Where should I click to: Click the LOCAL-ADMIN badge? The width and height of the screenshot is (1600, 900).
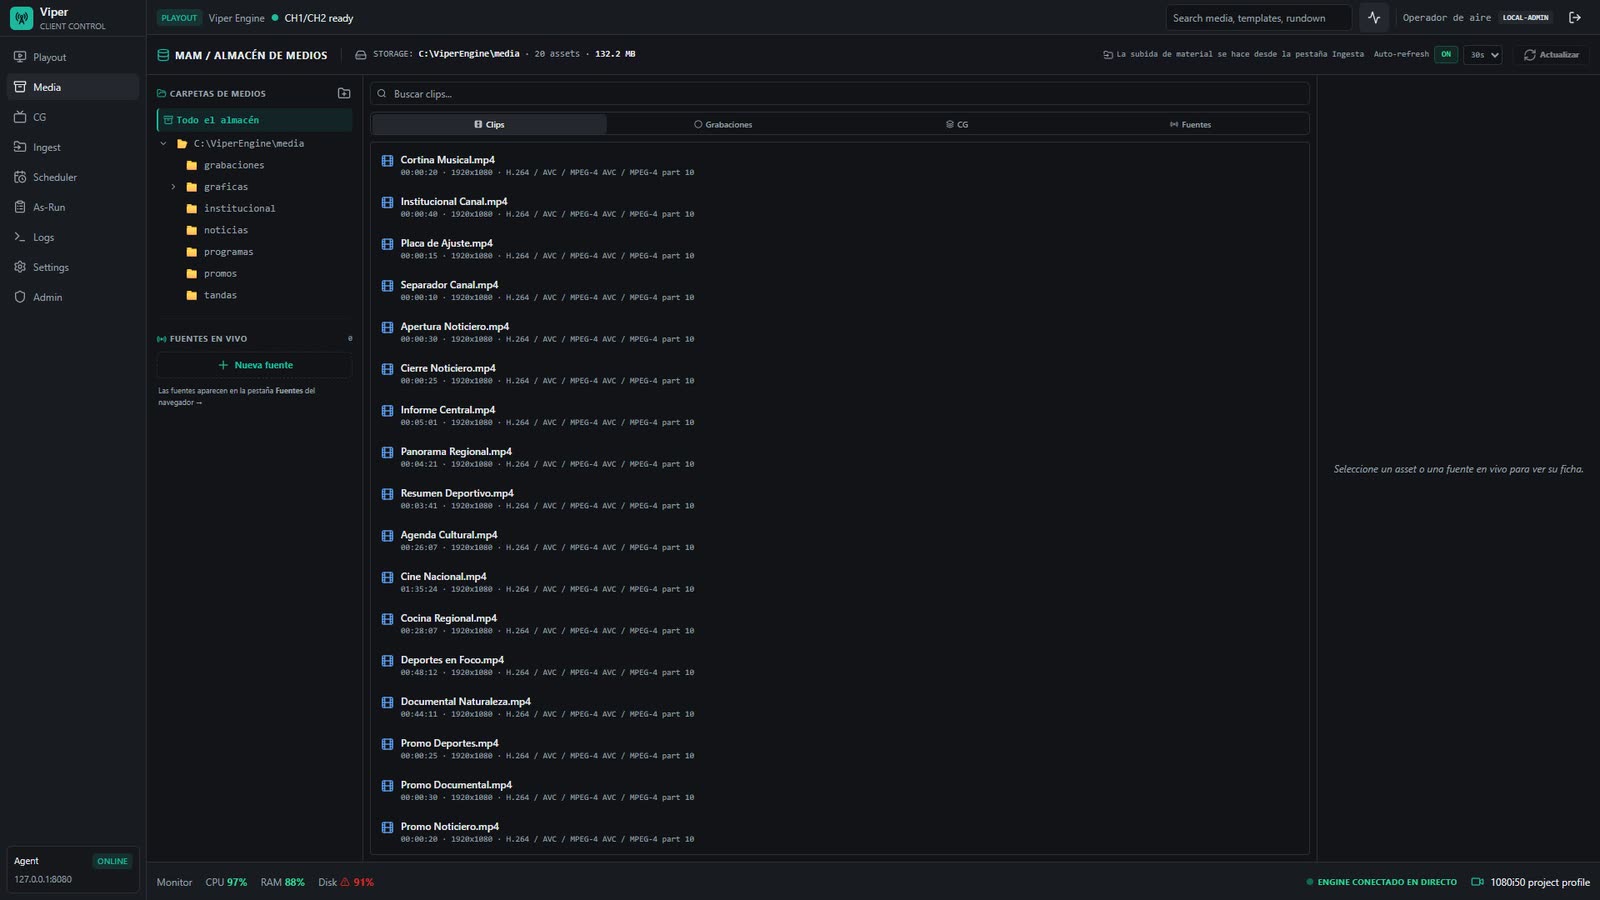(1525, 18)
